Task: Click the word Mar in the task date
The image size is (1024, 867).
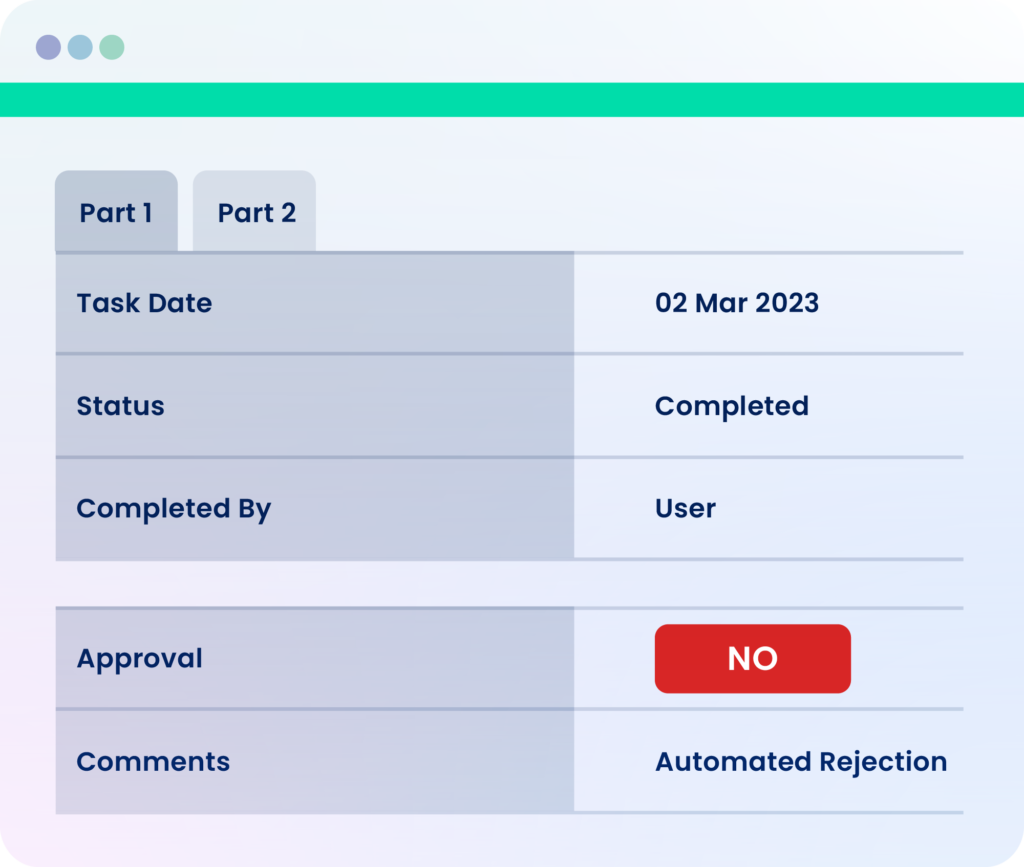Action: coord(721,304)
